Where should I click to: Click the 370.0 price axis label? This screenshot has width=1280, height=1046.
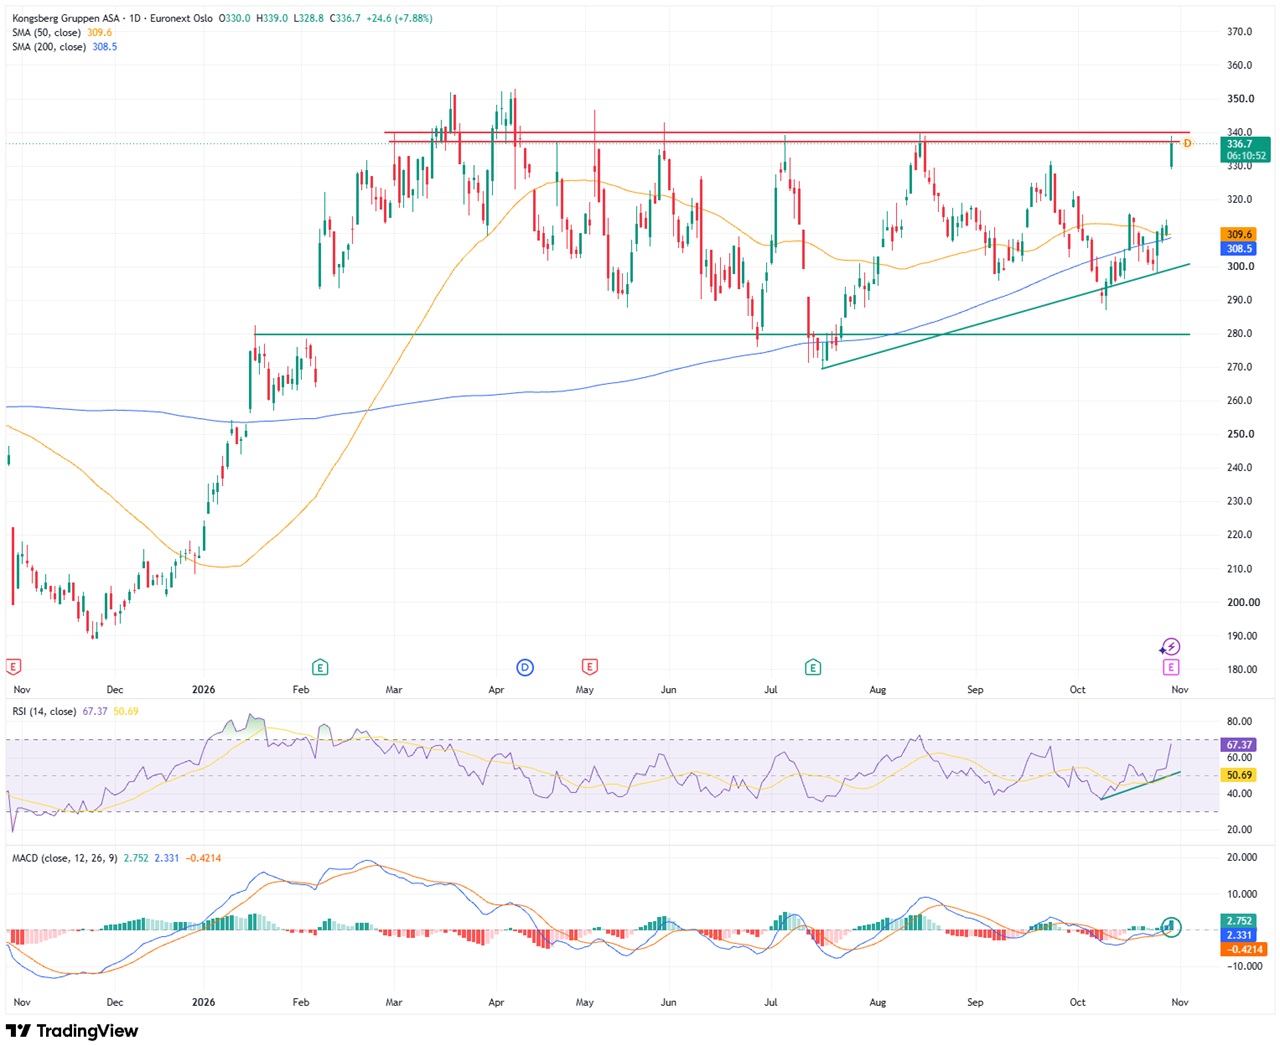click(1240, 32)
